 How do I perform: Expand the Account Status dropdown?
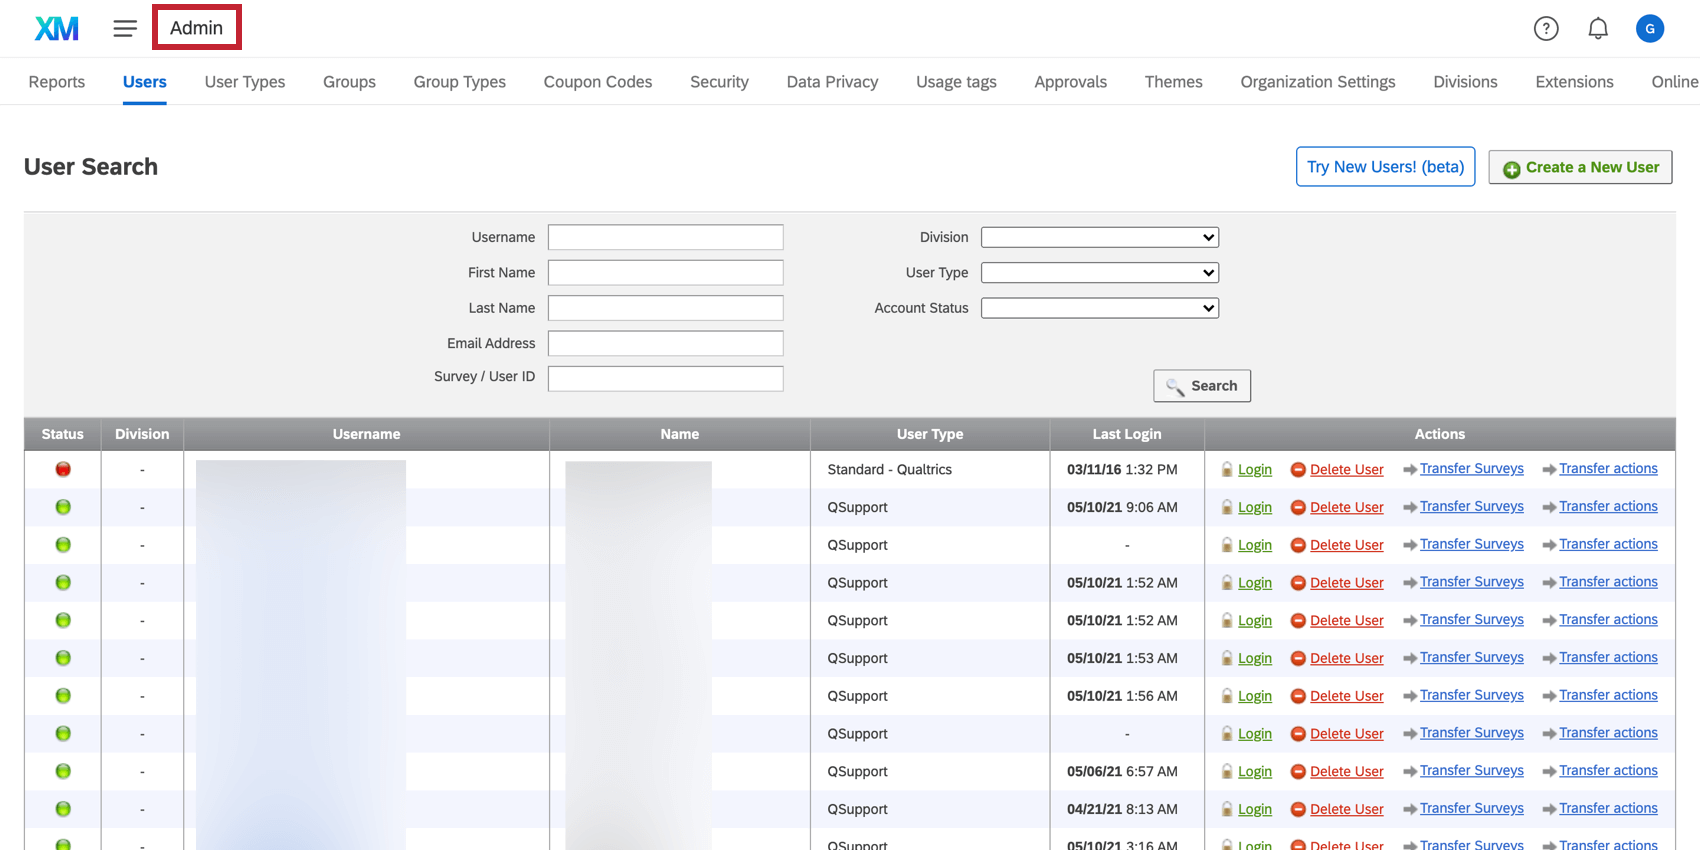[x=1099, y=308]
